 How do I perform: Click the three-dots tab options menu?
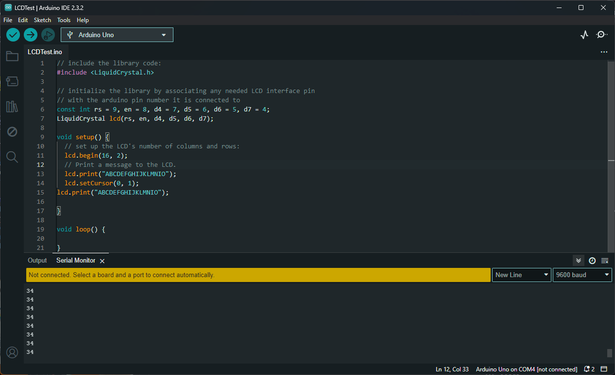pyautogui.click(x=604, y=52)
